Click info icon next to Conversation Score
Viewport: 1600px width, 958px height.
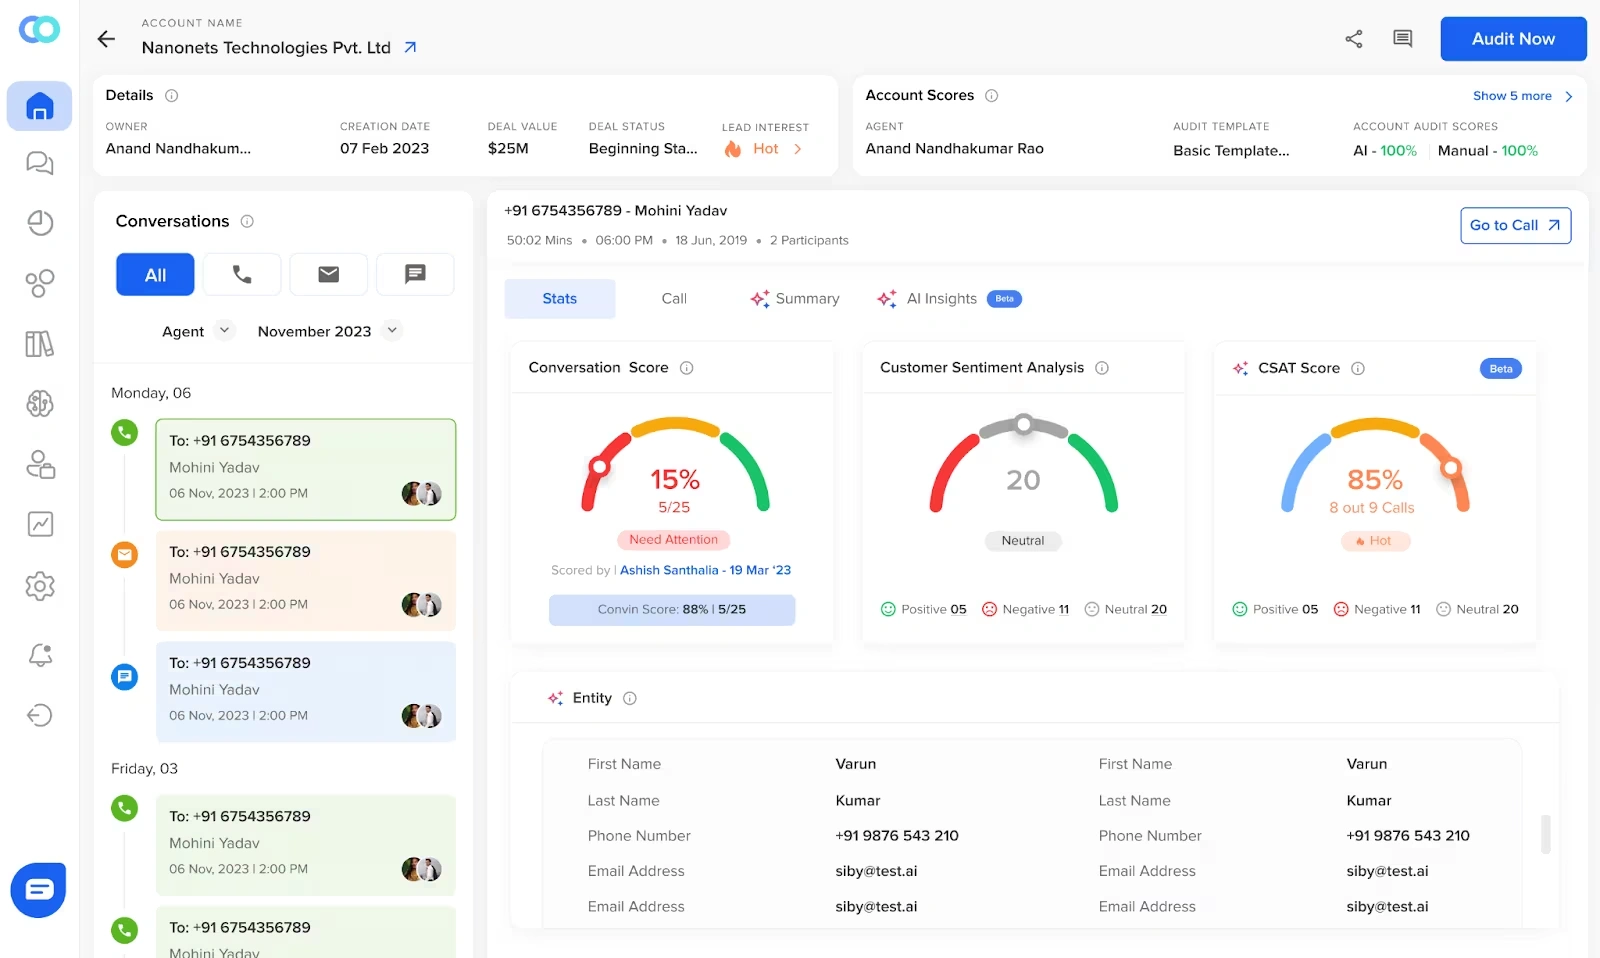pos(687,368)
